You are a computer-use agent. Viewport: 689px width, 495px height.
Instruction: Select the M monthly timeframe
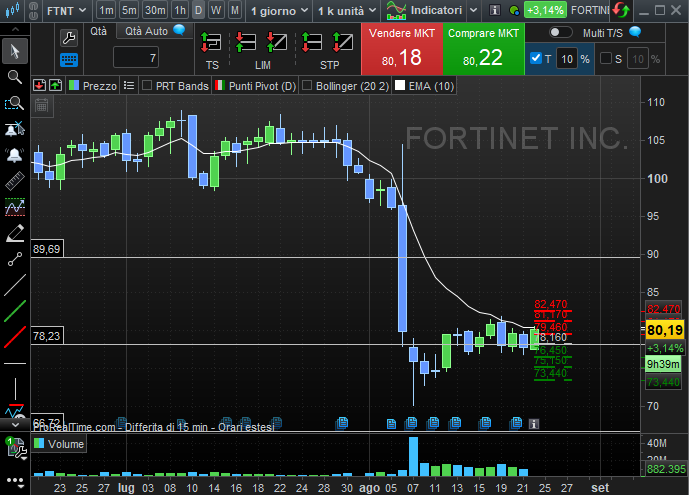[235, 10]
